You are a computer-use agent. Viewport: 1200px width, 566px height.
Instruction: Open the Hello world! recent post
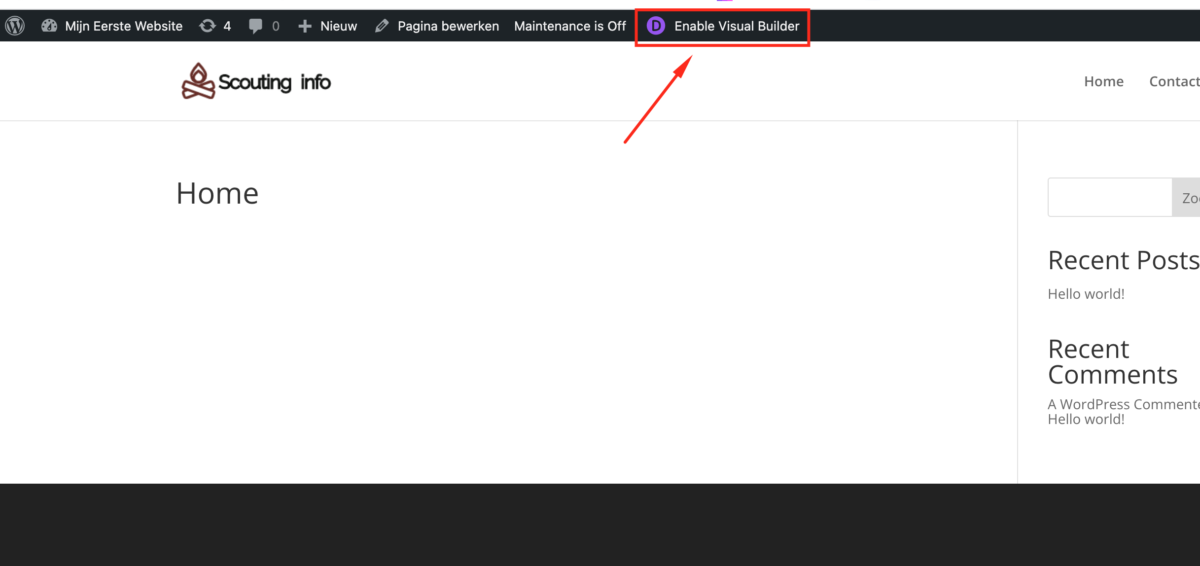point(1086,294)
